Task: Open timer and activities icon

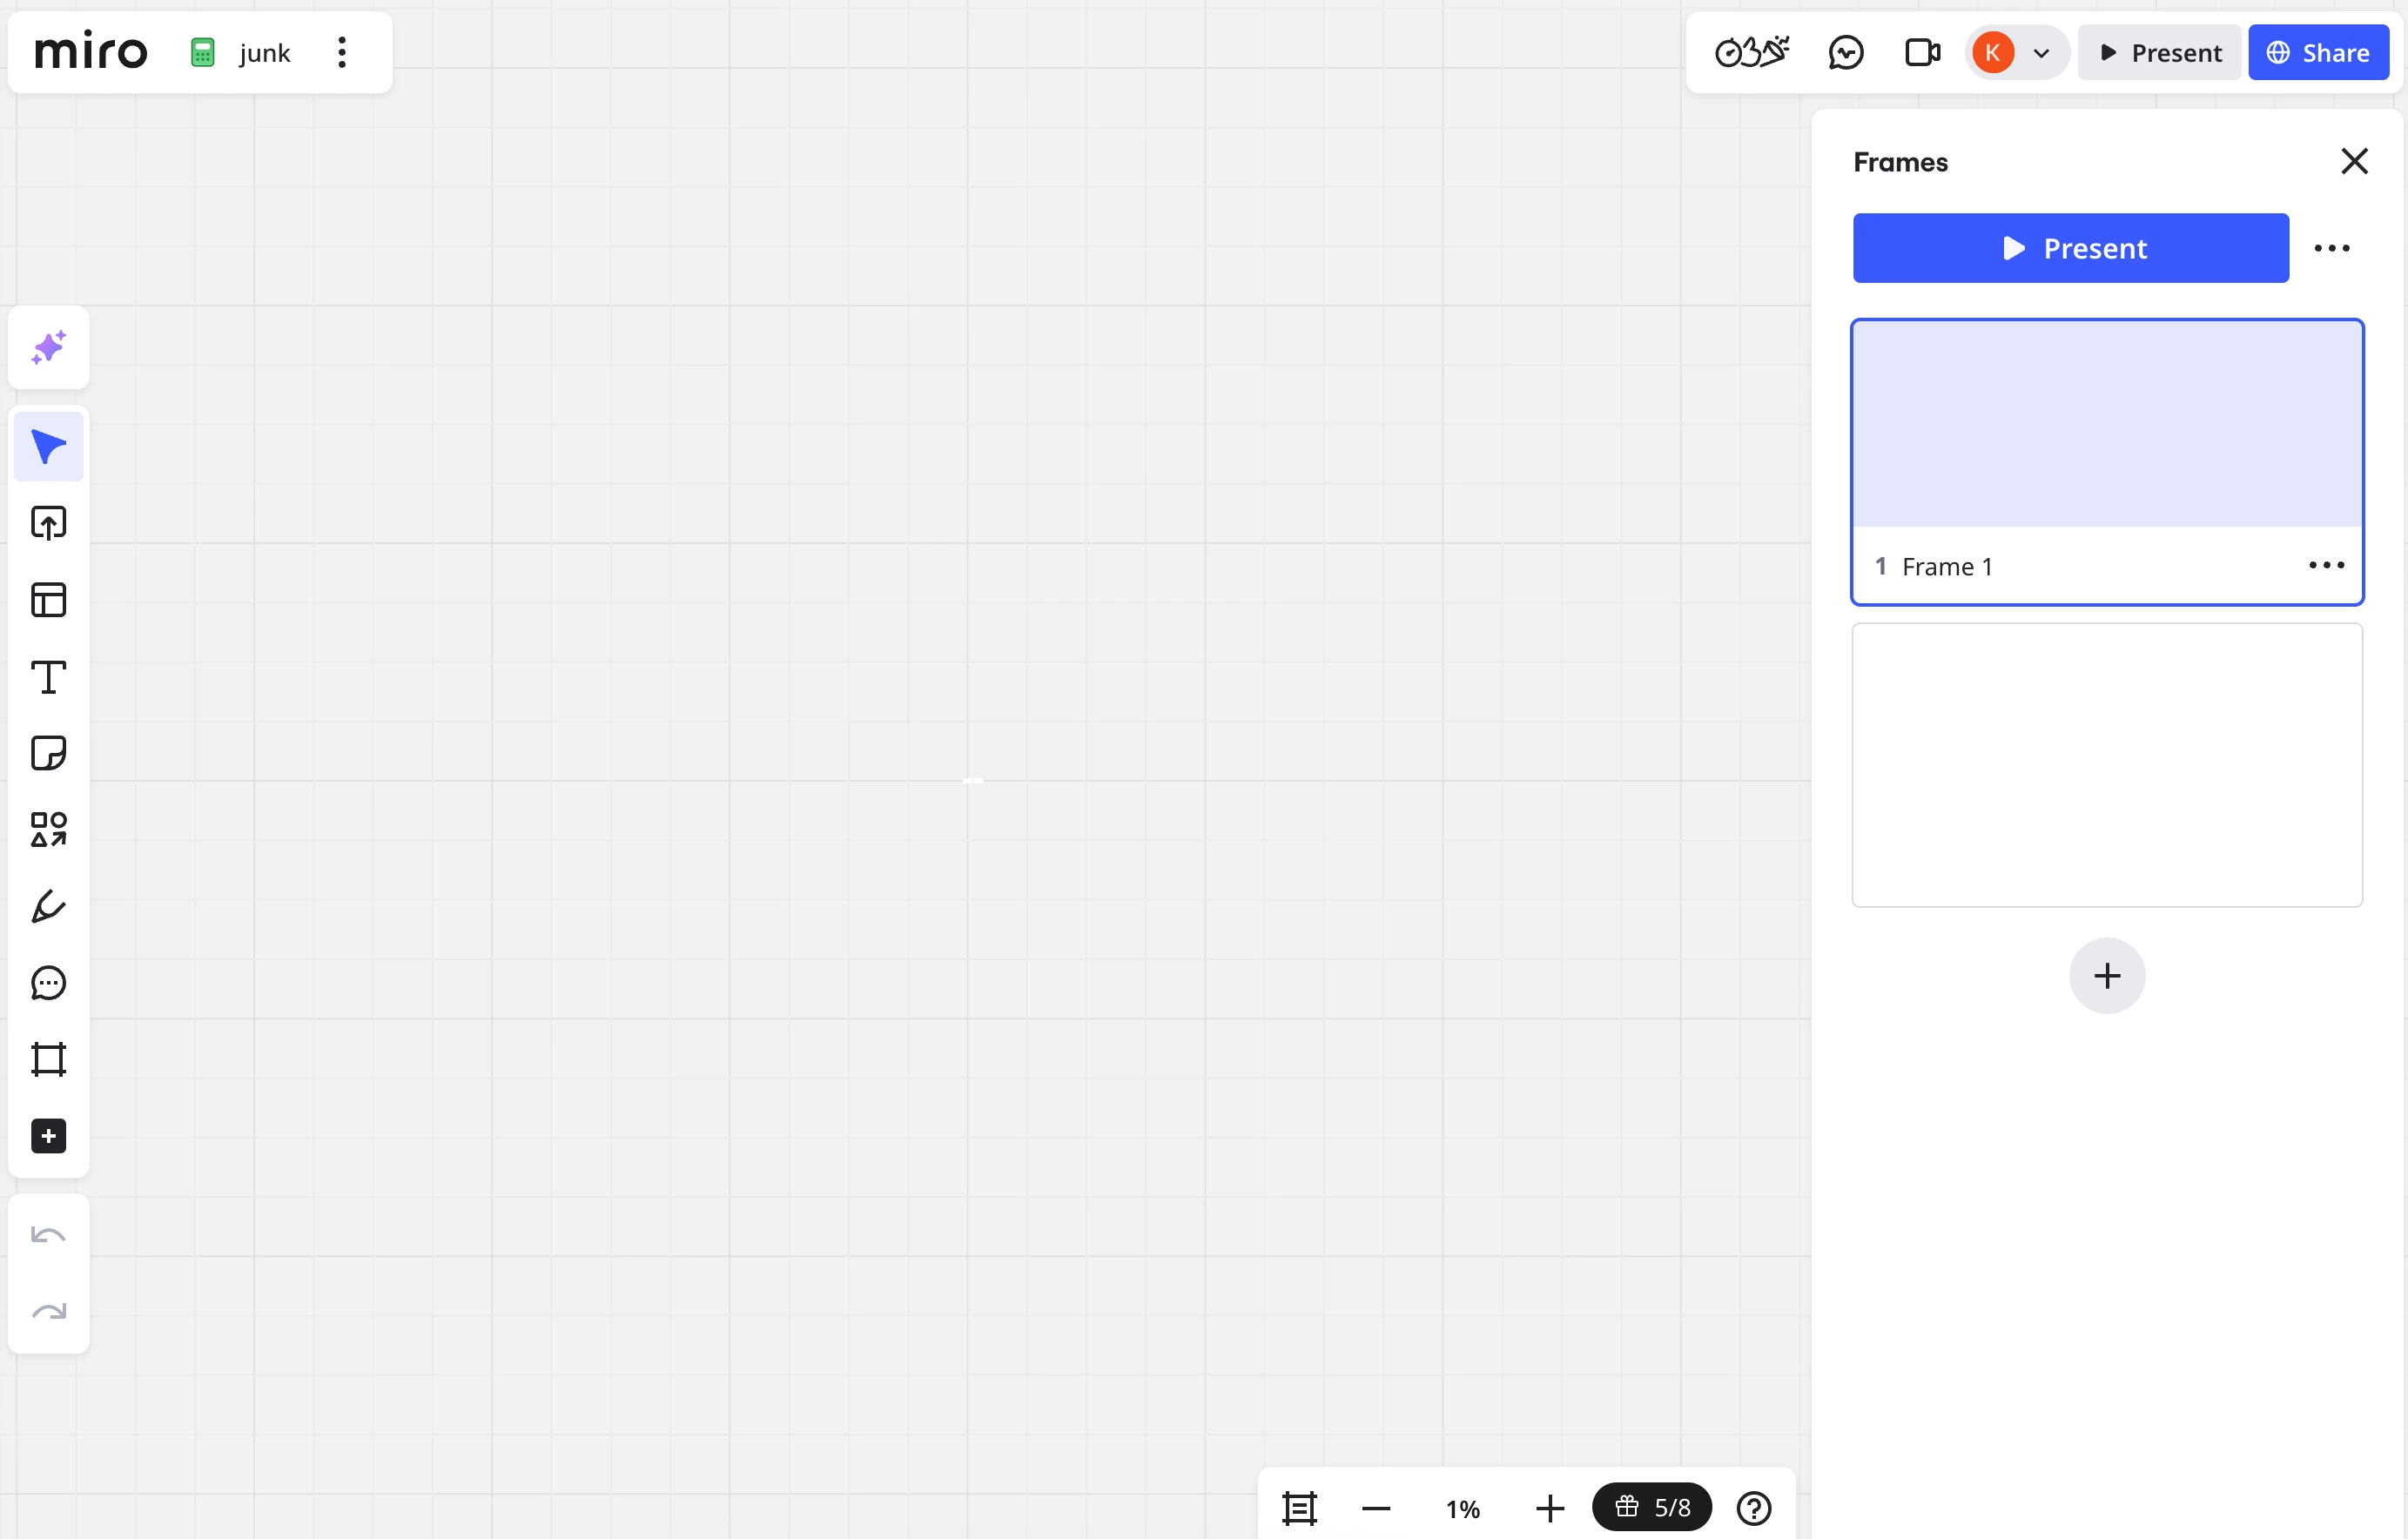Action: [1751, 52]
